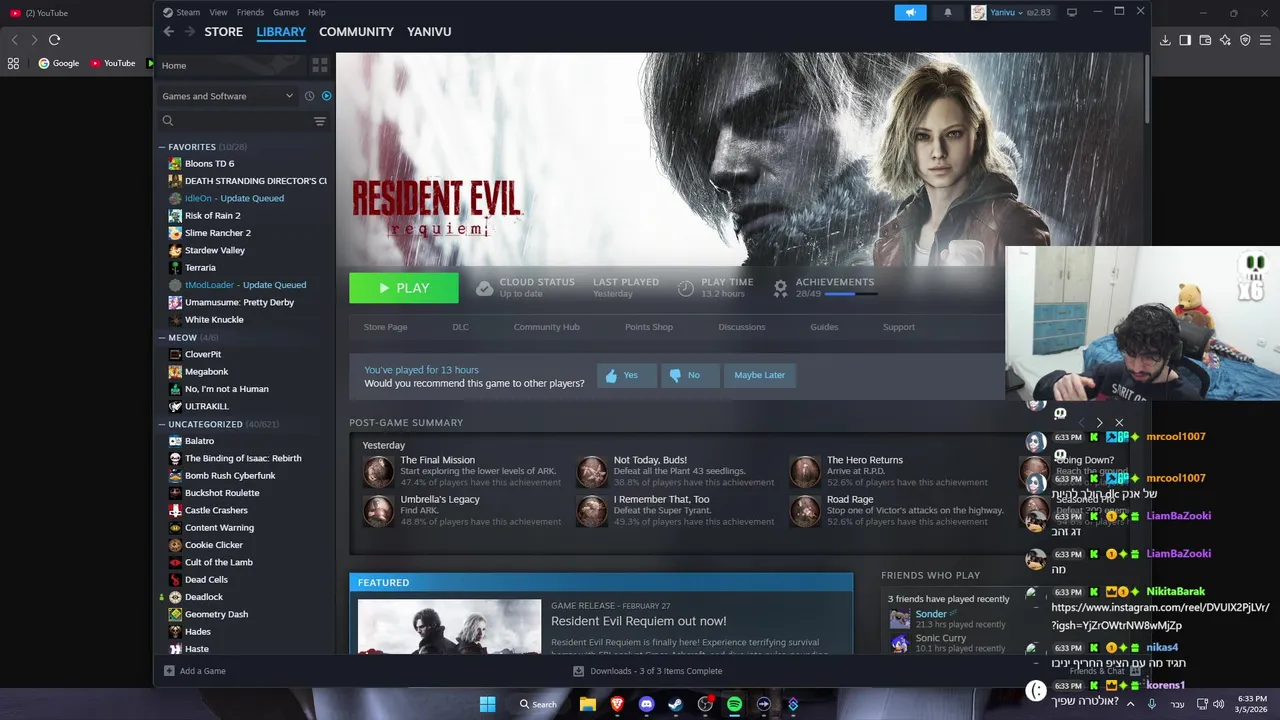Switch Steam to Big Picture mode
Screen dimensions: 1280x720
[x=1072, y=12]
